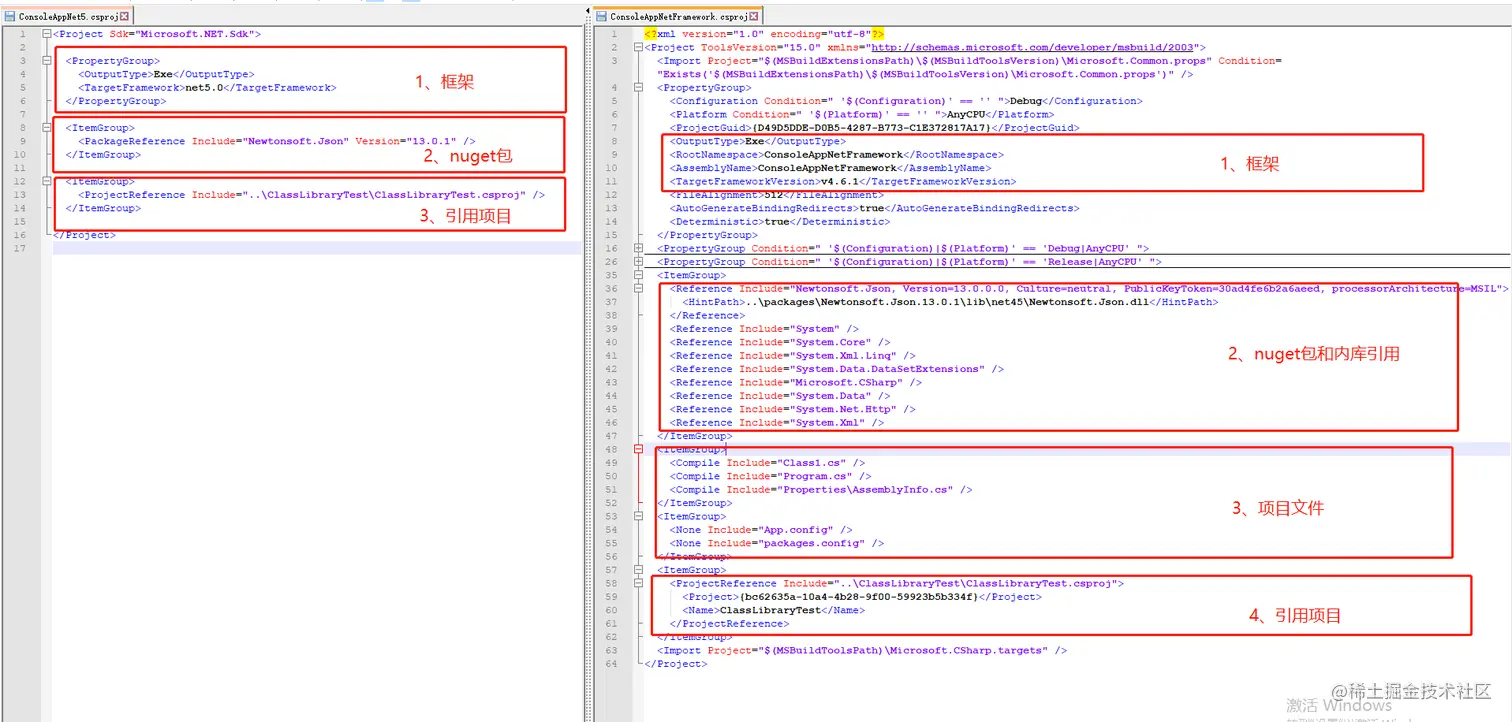Click the save icon on ConsoleAppNetFramework.csproj tab

(602, 16)
